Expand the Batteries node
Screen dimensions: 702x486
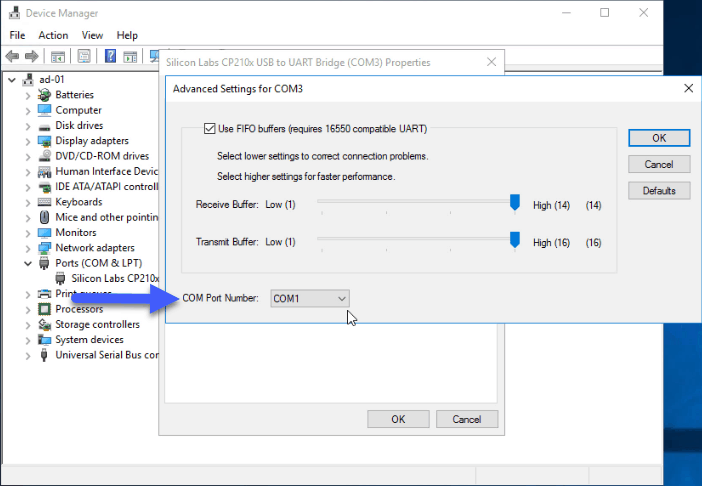coord(28,95)
